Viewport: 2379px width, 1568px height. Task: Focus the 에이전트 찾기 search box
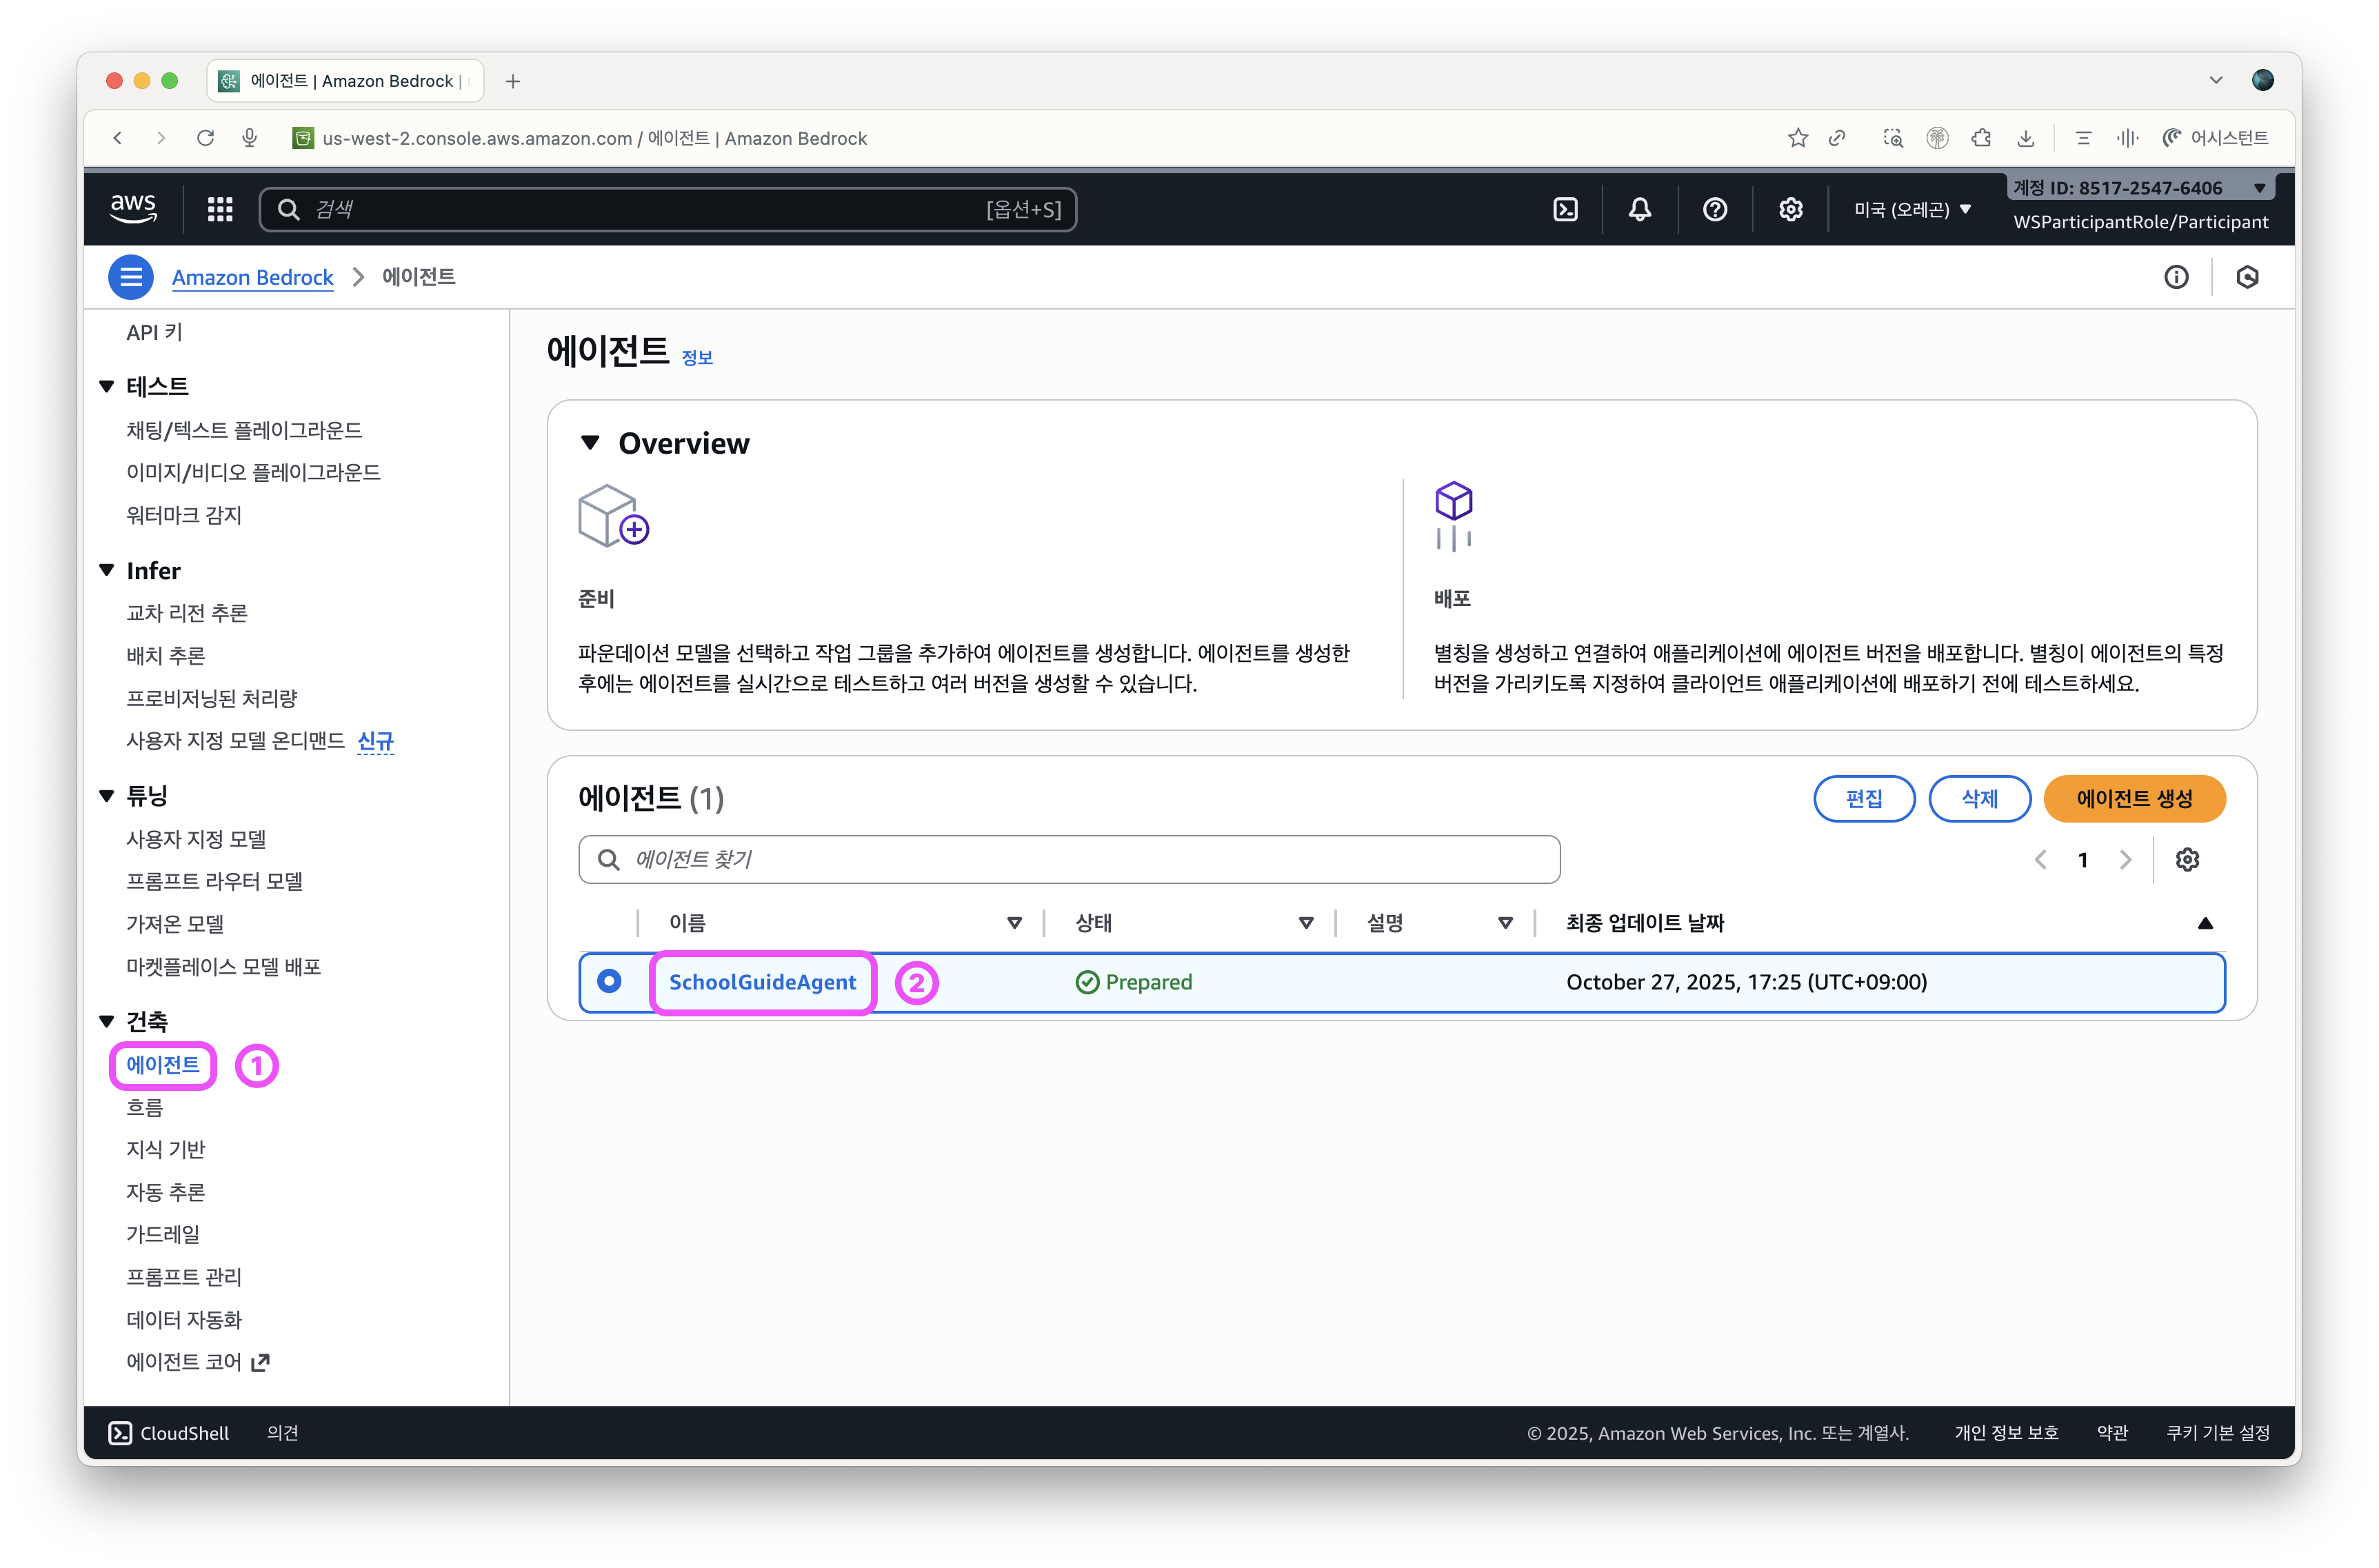(x=1068, y=859)
